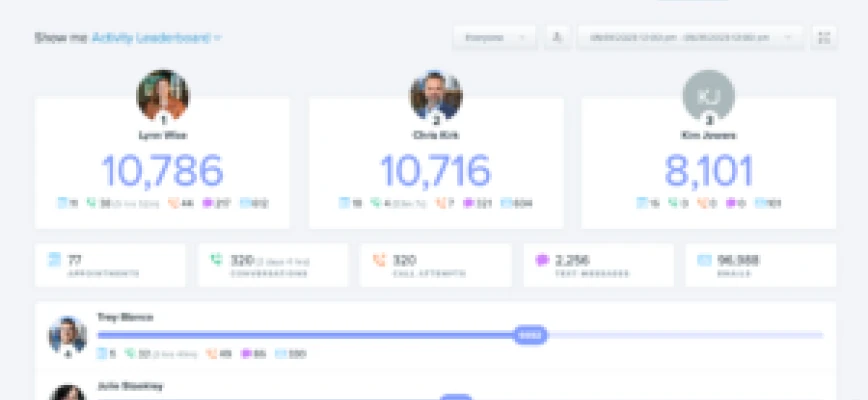Click orange call attempts icon in 8,101 card

(702, 203)
